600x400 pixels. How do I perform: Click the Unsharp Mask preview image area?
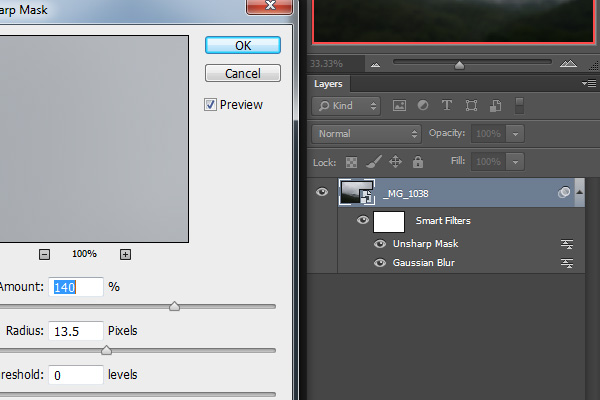pyautogui.click(x=94, y=139)
